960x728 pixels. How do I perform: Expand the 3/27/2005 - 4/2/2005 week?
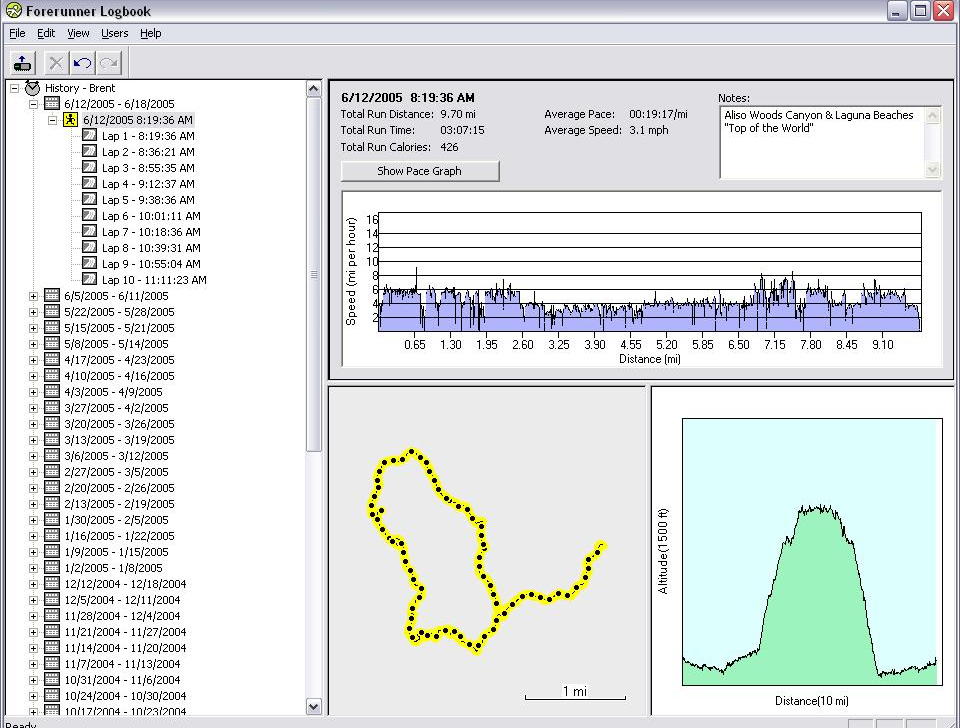tap(34, 408)
